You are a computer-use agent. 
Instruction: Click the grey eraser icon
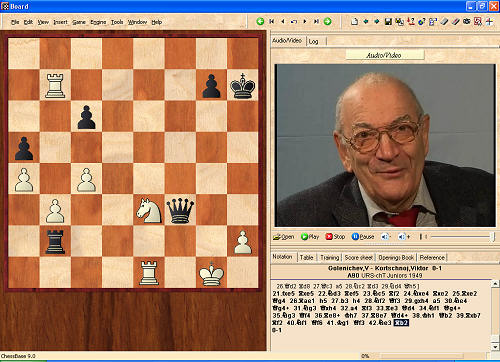444,22
